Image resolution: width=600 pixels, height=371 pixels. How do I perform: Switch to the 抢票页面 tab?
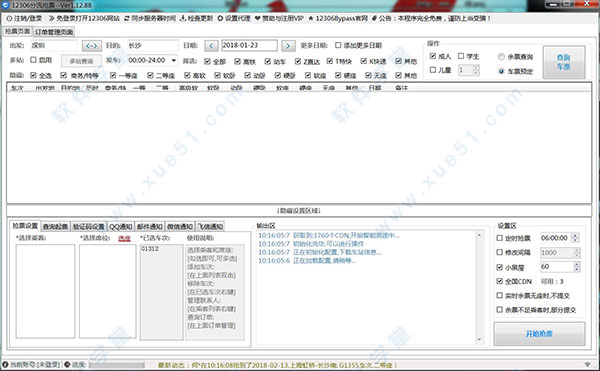18,31
